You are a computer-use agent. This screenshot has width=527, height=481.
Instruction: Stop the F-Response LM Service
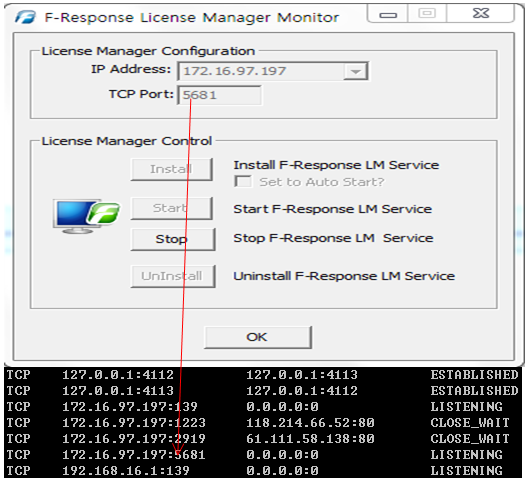coord(172,239)
